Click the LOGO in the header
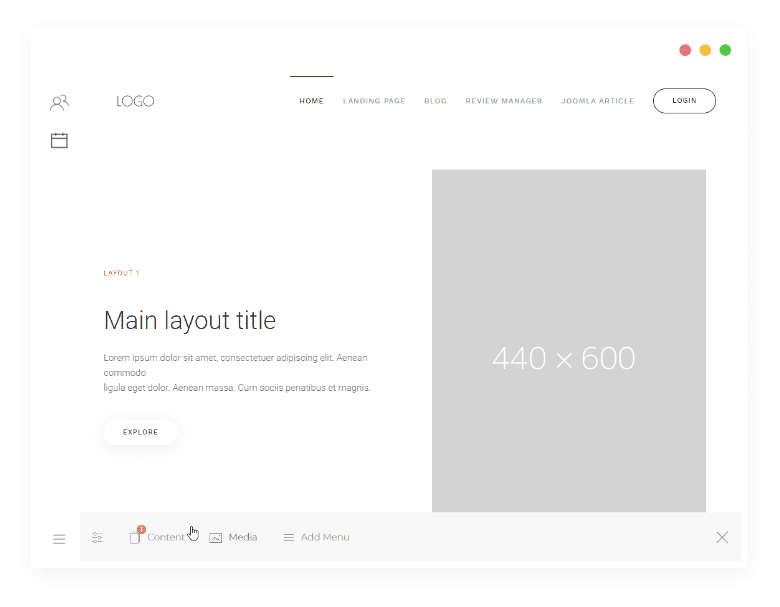This screenshot has width=780, height=607. 135,101
